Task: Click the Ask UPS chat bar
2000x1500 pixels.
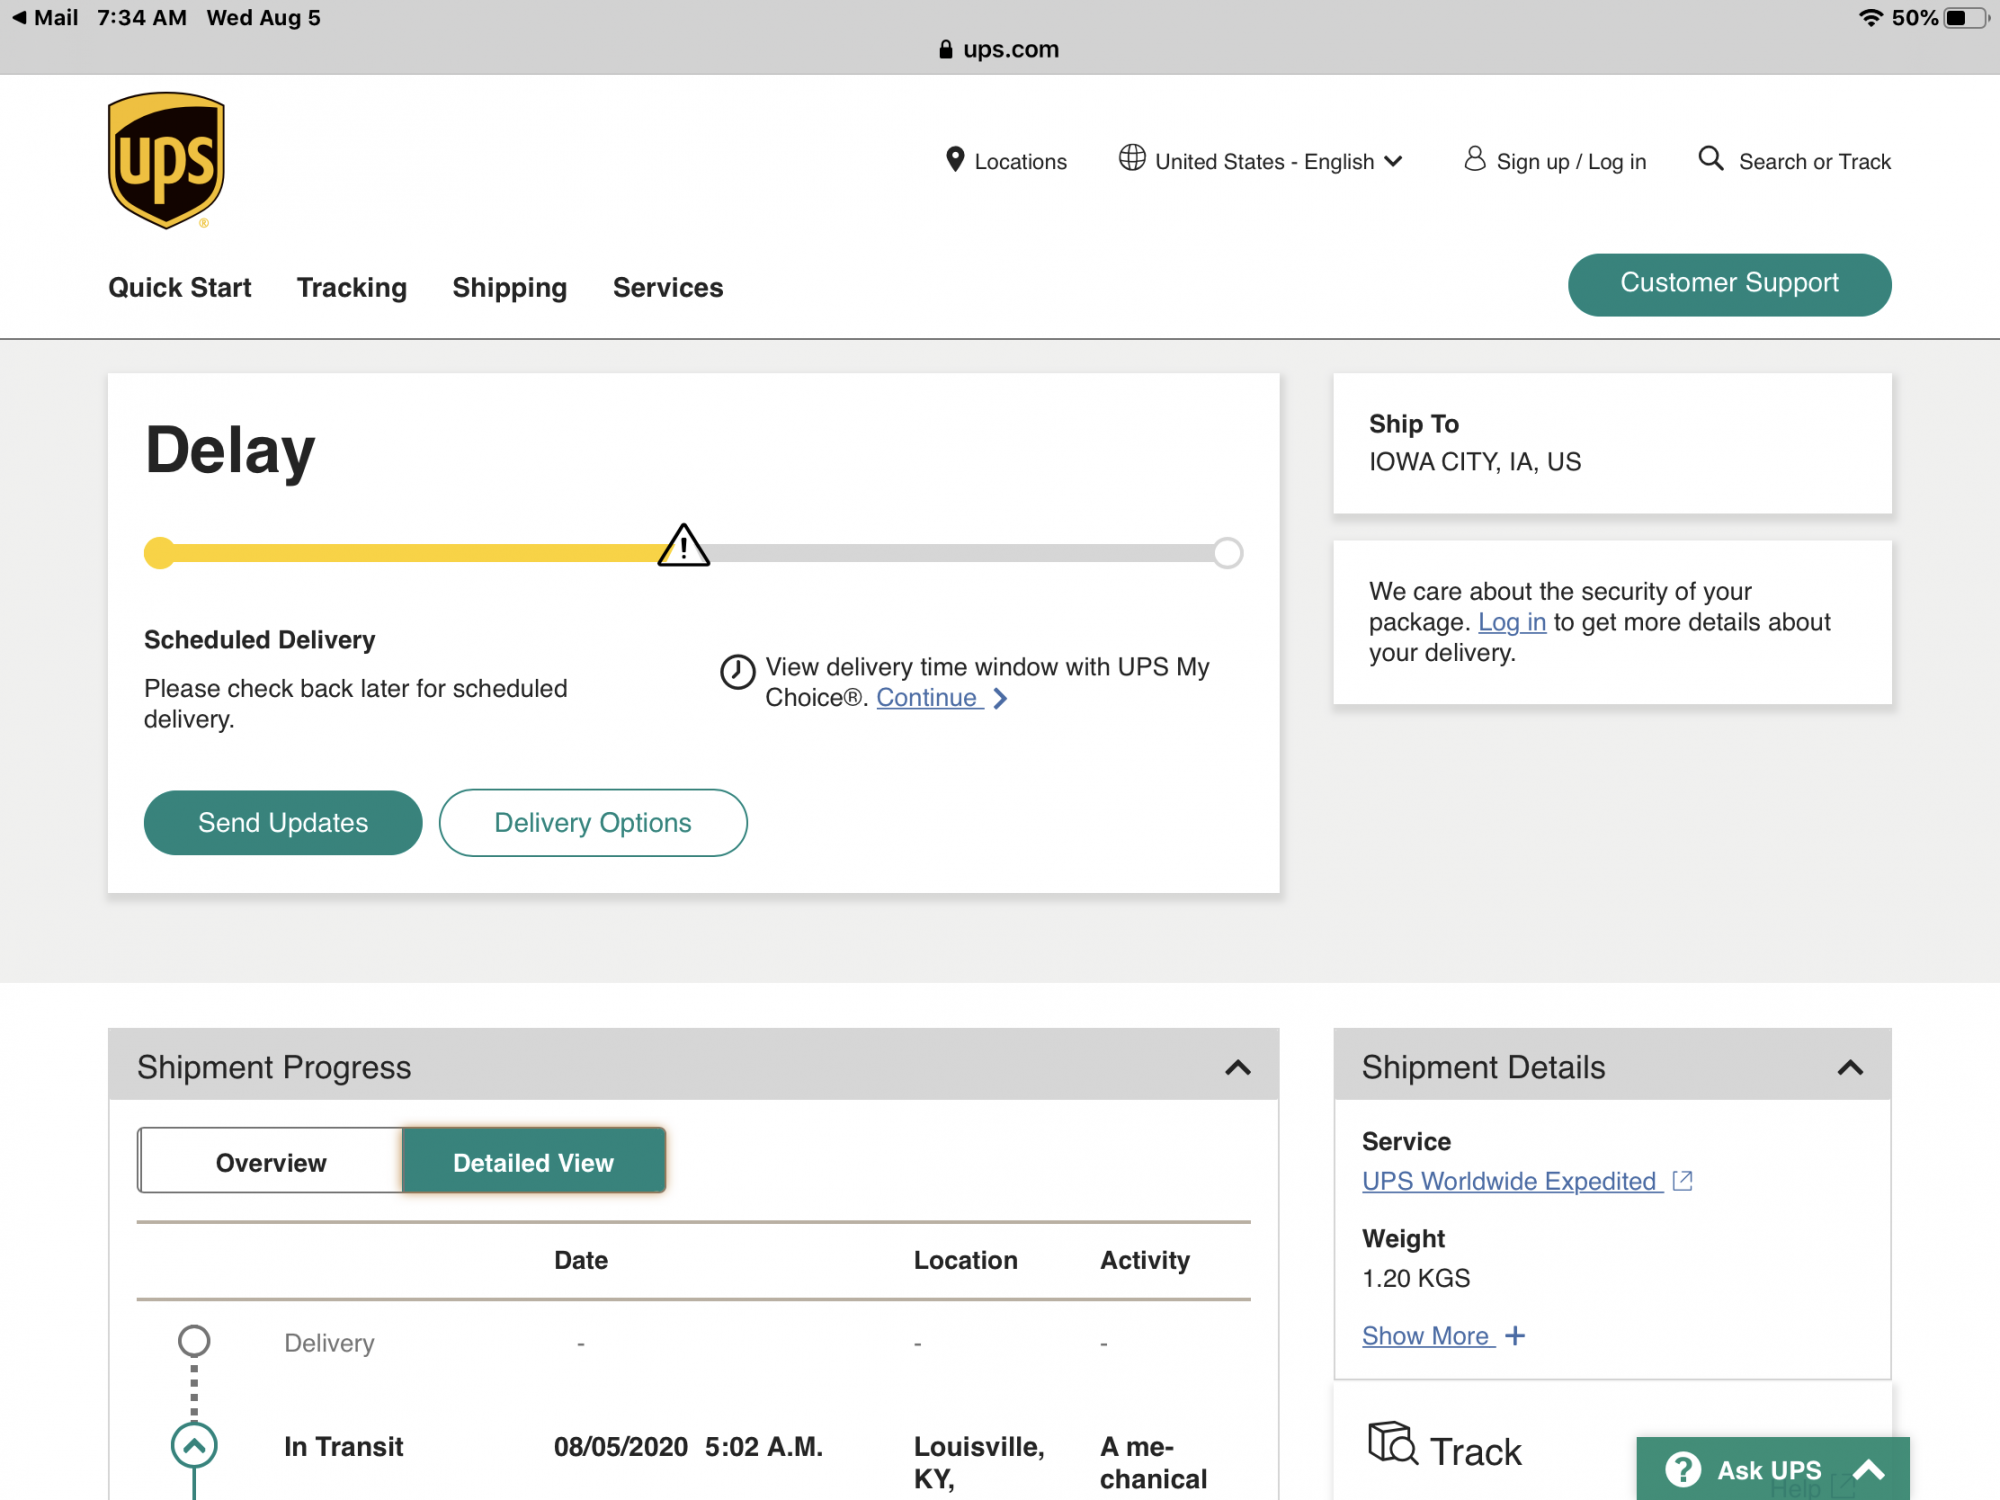Action: pos(1773,1469)
